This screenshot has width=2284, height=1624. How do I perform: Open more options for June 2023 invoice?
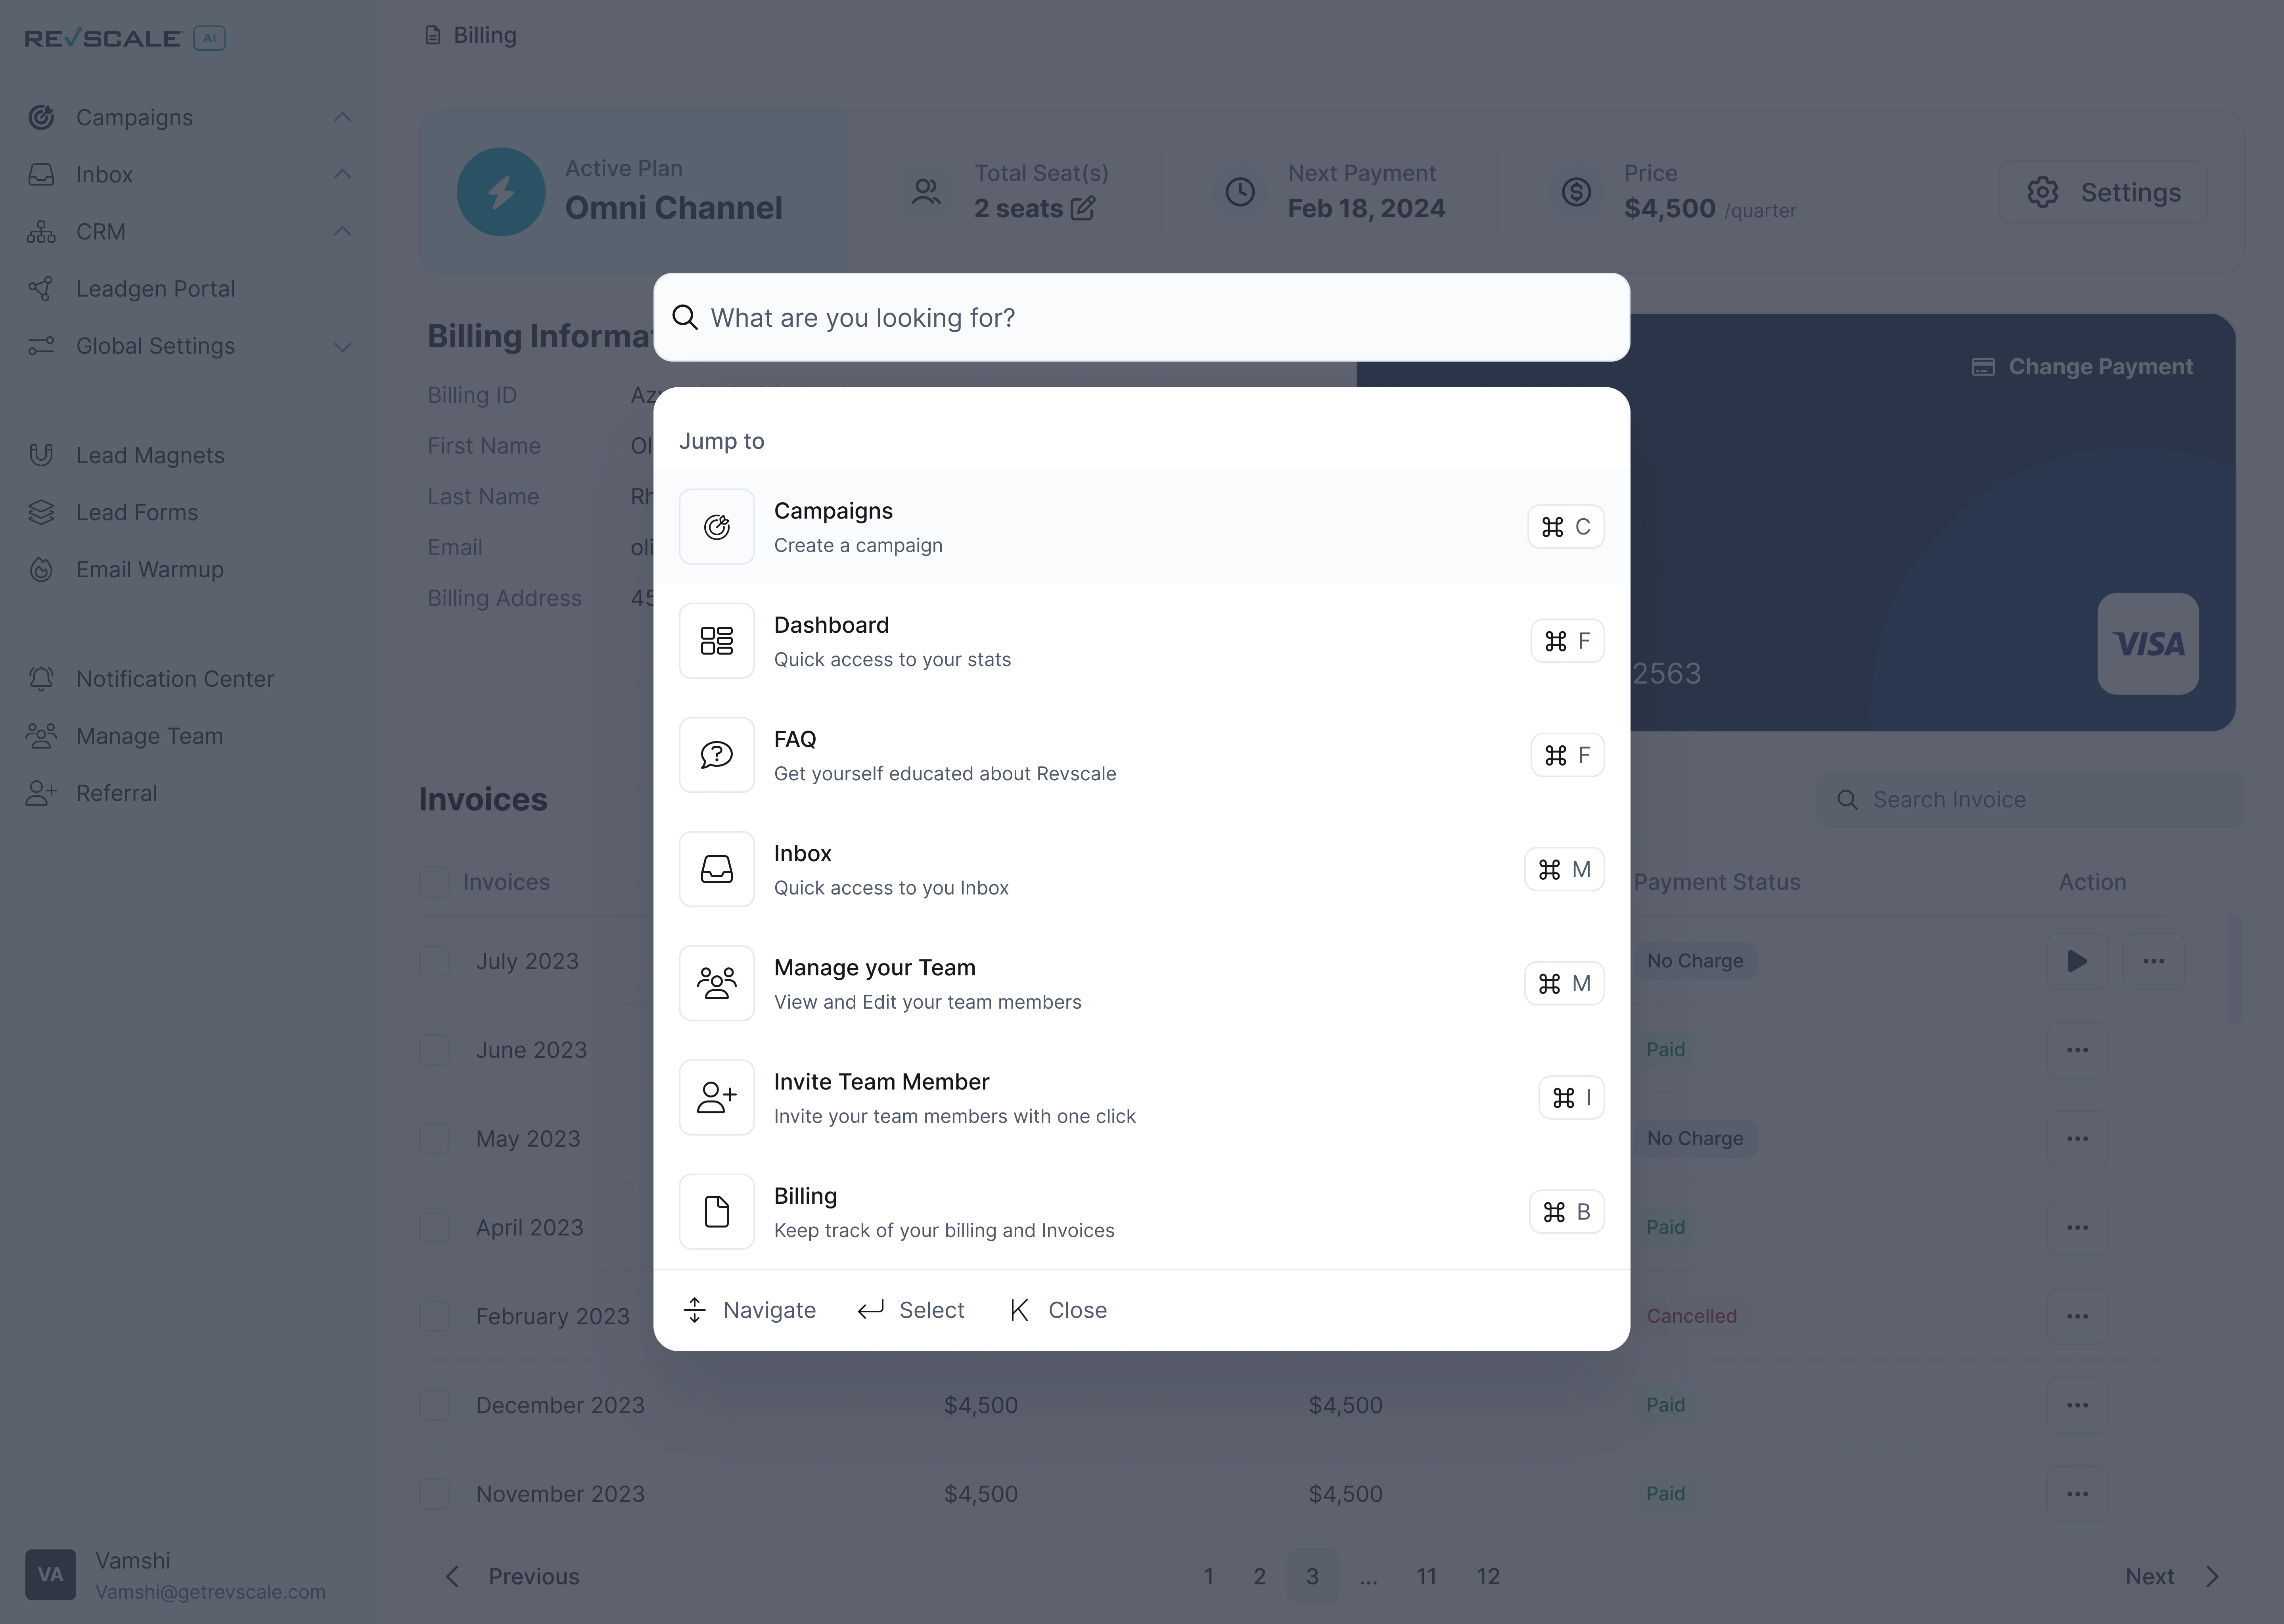click(2077, 1050)
